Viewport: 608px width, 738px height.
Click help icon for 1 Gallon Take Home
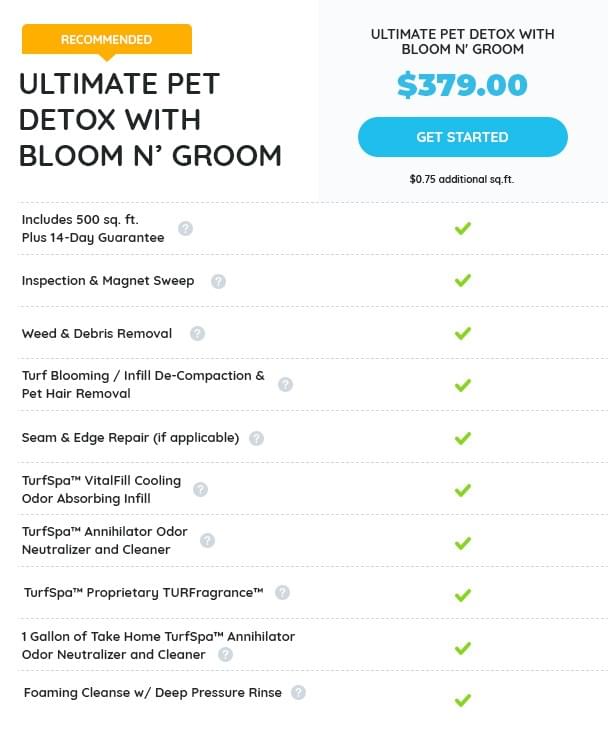[225, 654]
